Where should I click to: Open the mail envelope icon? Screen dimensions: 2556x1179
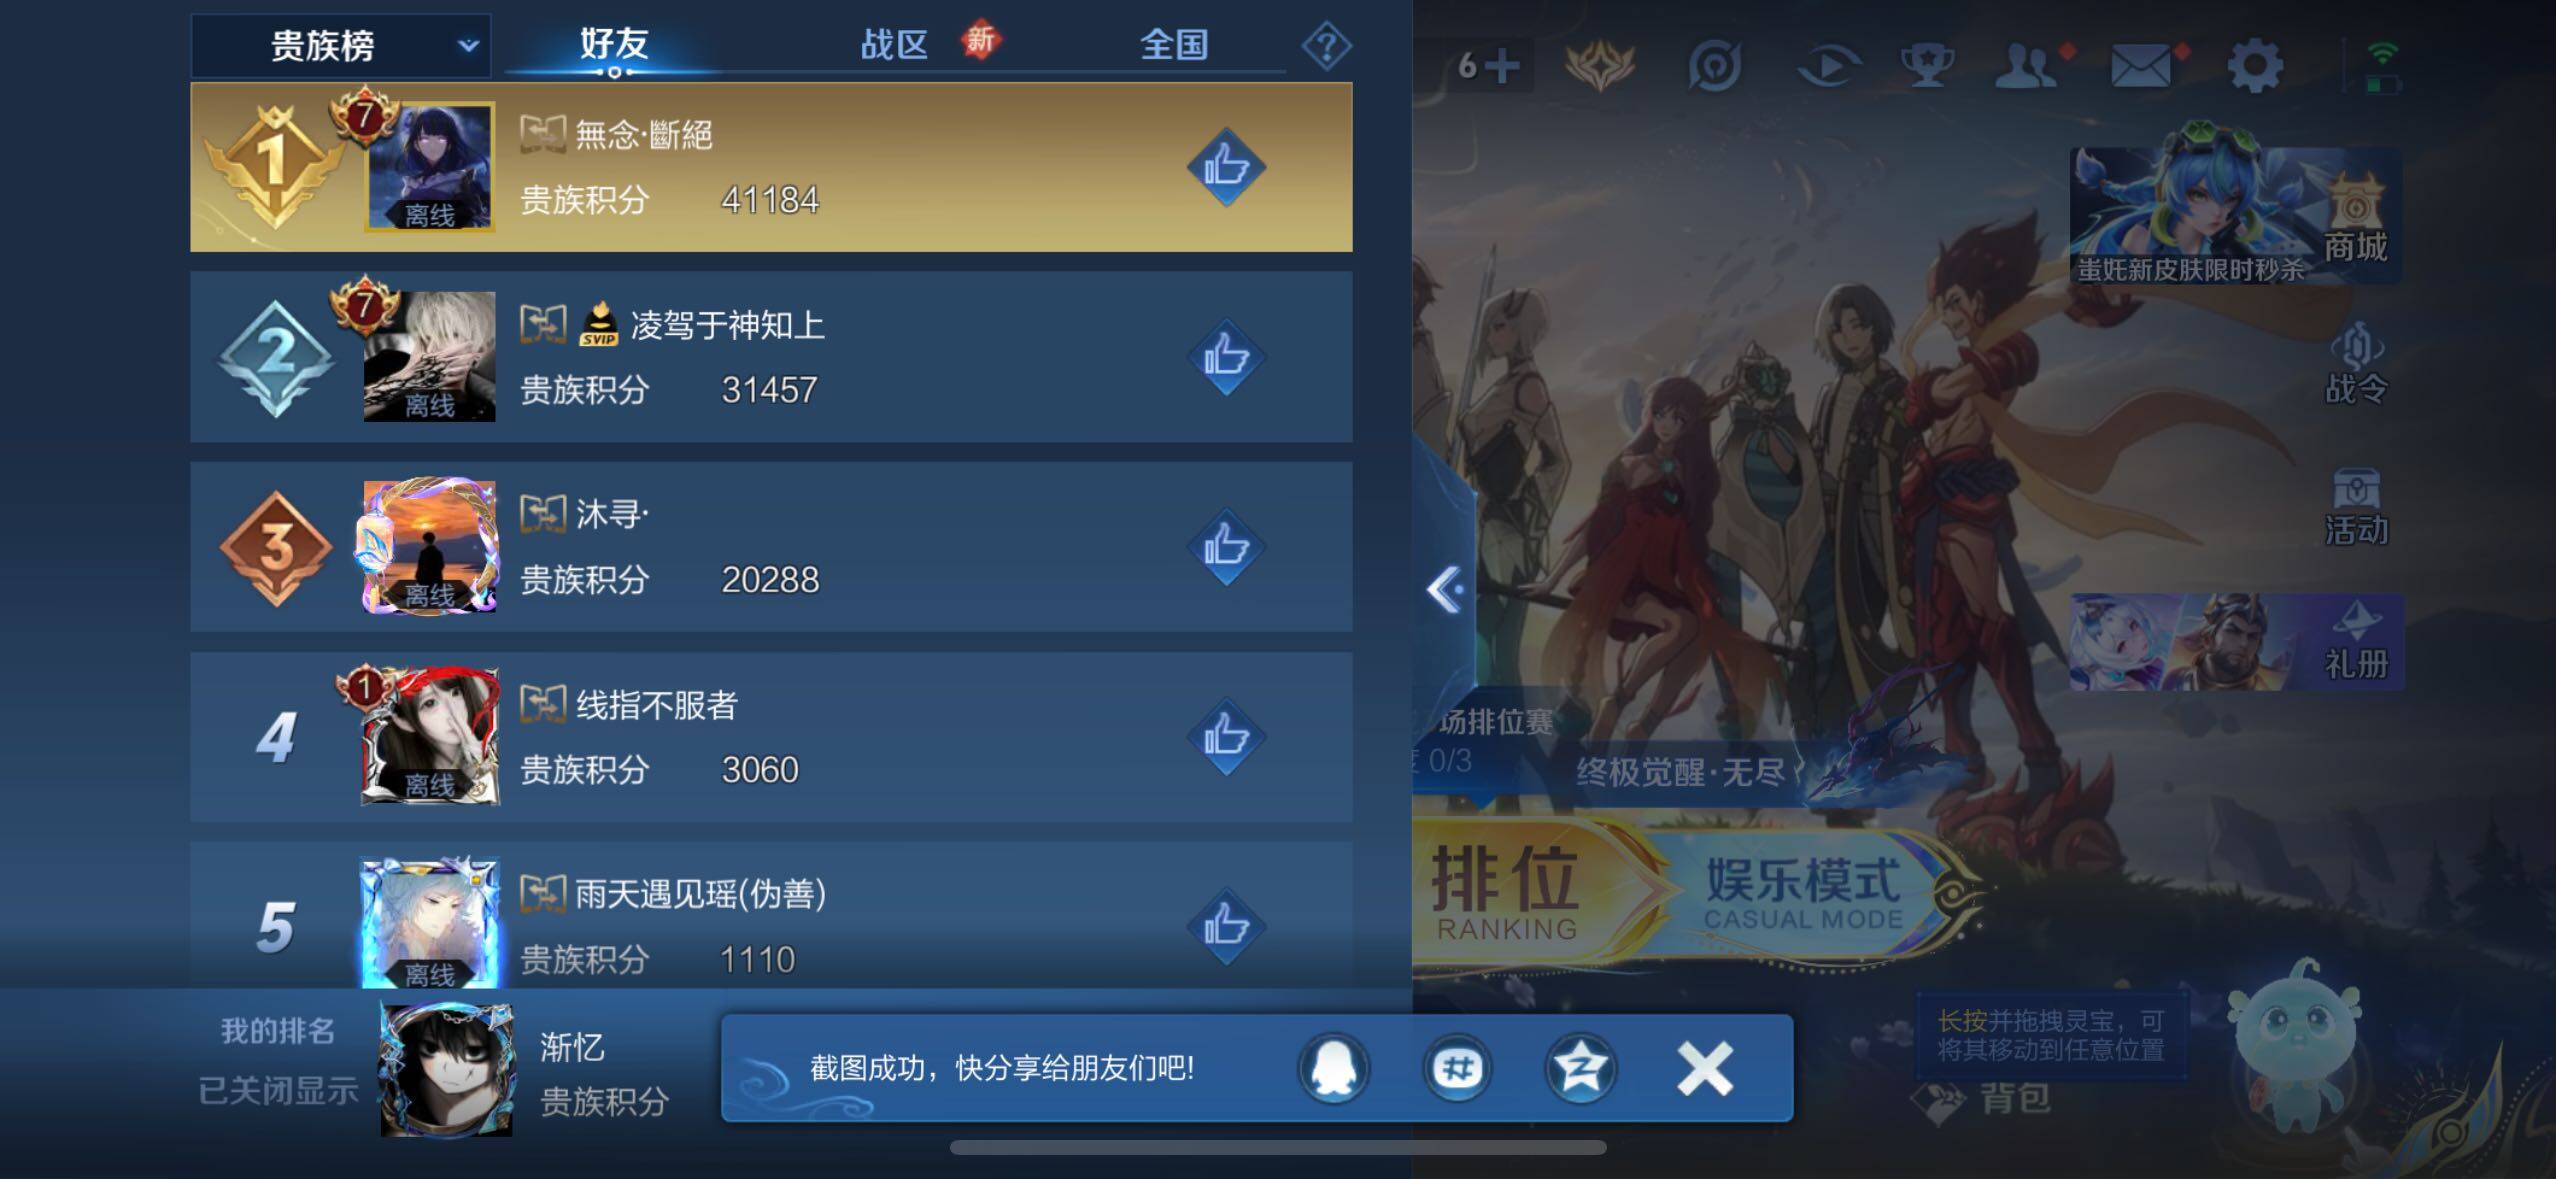point(2141,67)
